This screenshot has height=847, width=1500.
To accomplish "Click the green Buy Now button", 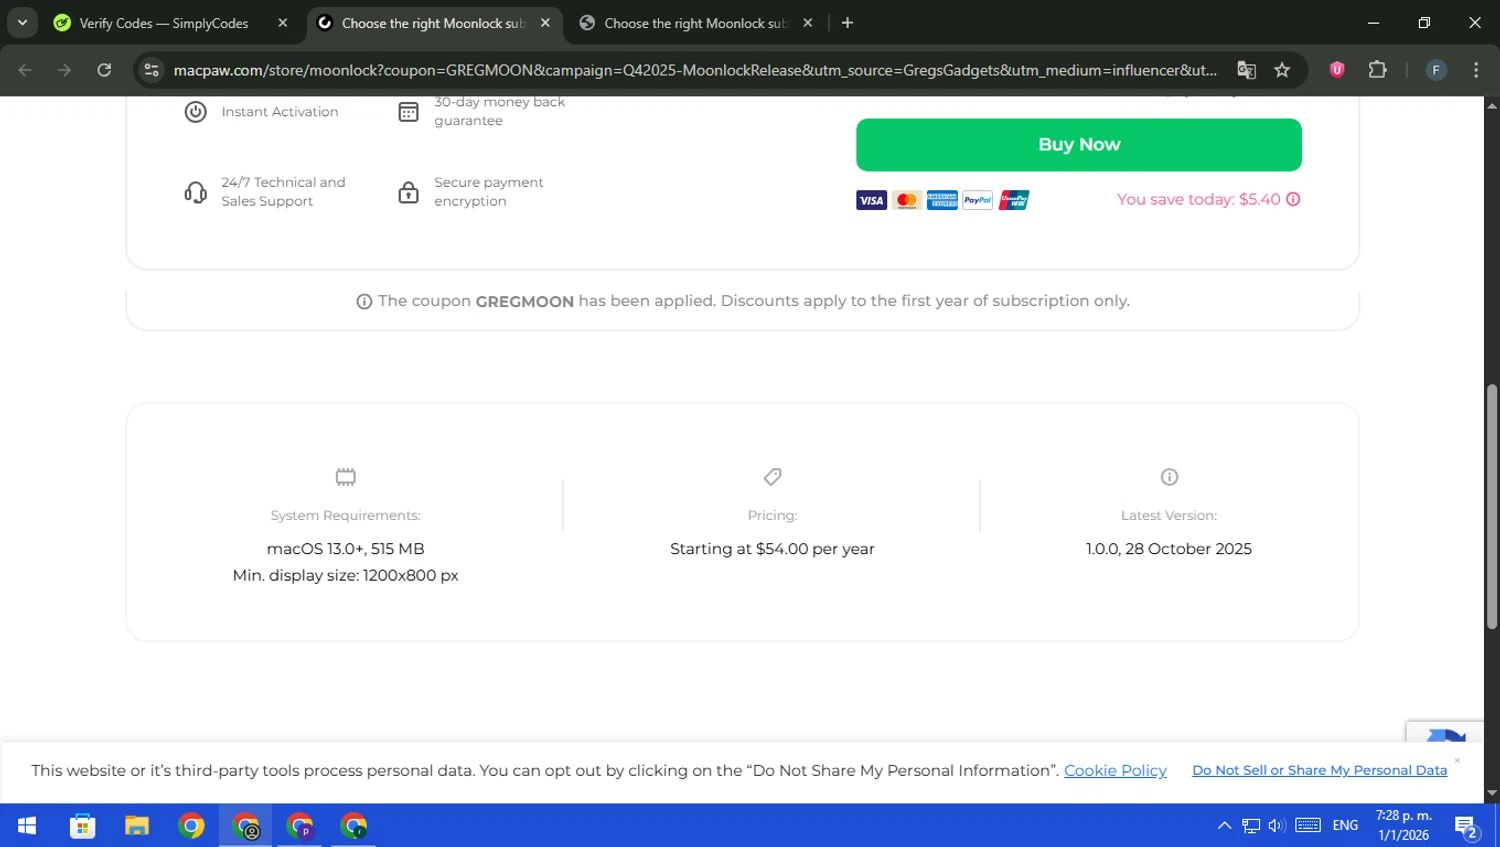I will 1078,144.
